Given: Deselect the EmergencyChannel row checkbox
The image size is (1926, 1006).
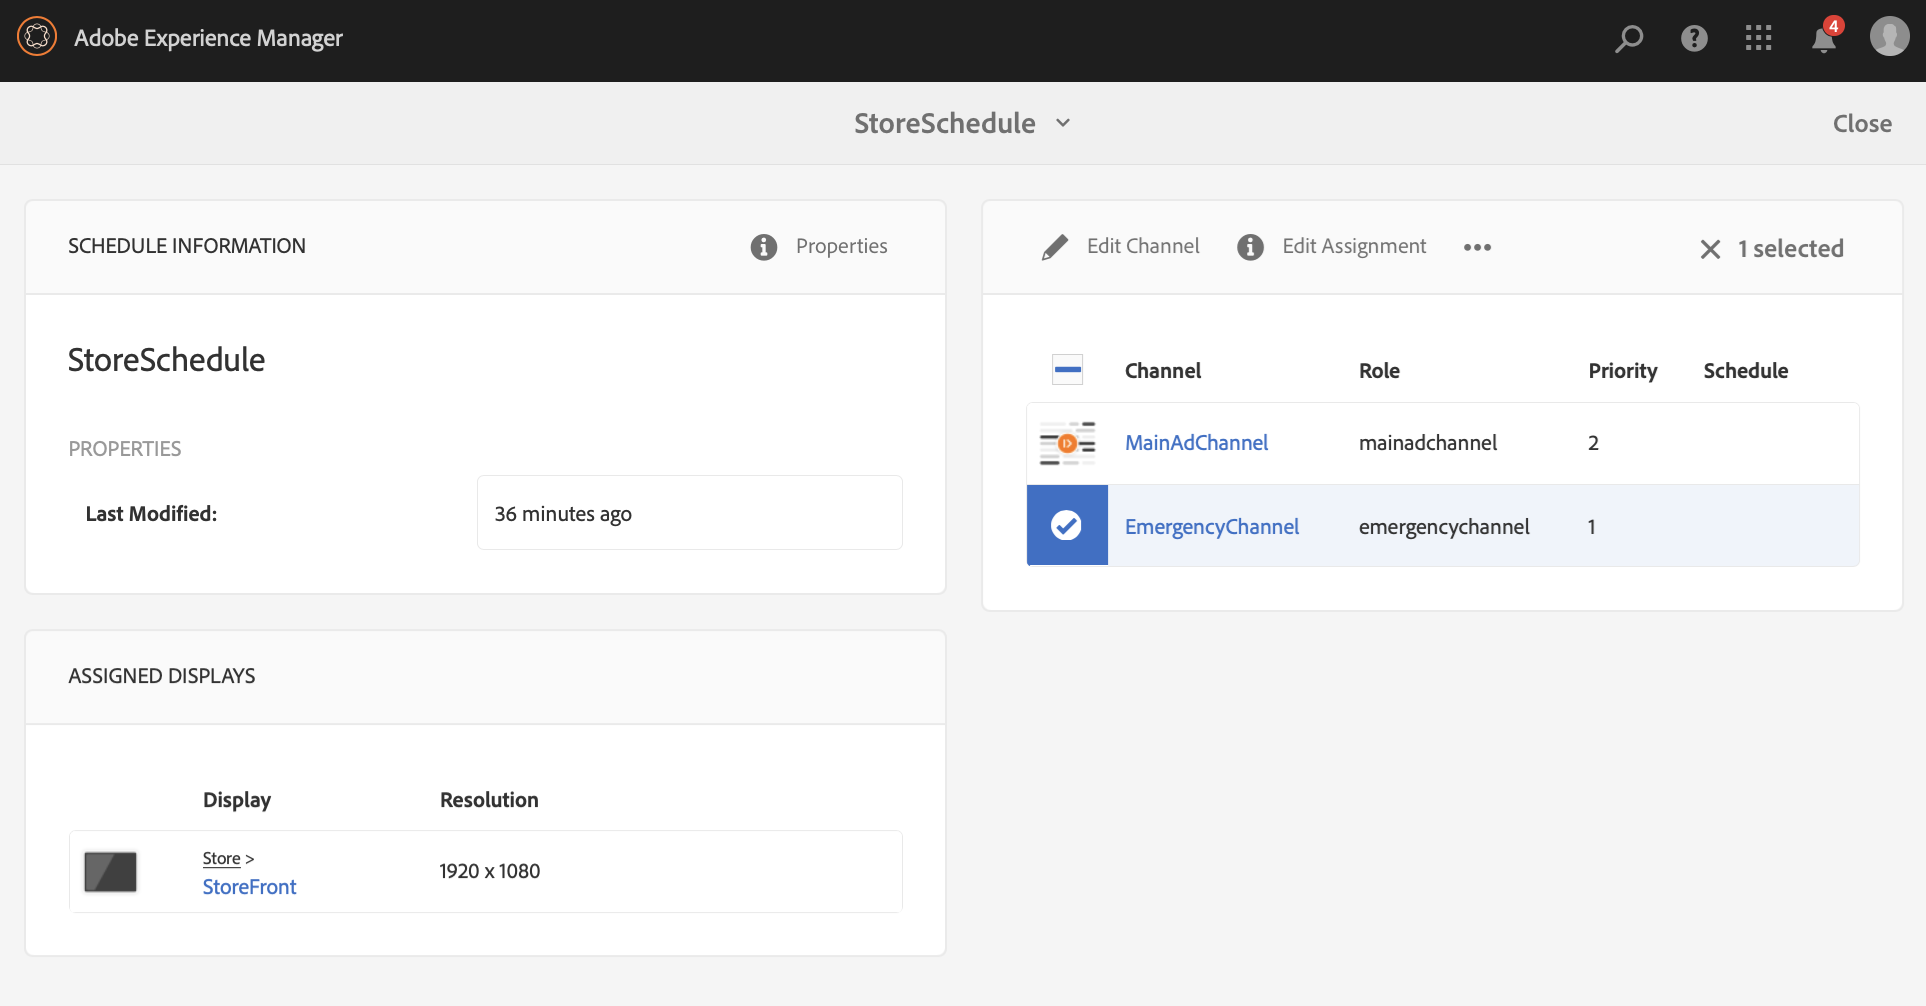Looking at the screenshot, I should coord(1067,525).
